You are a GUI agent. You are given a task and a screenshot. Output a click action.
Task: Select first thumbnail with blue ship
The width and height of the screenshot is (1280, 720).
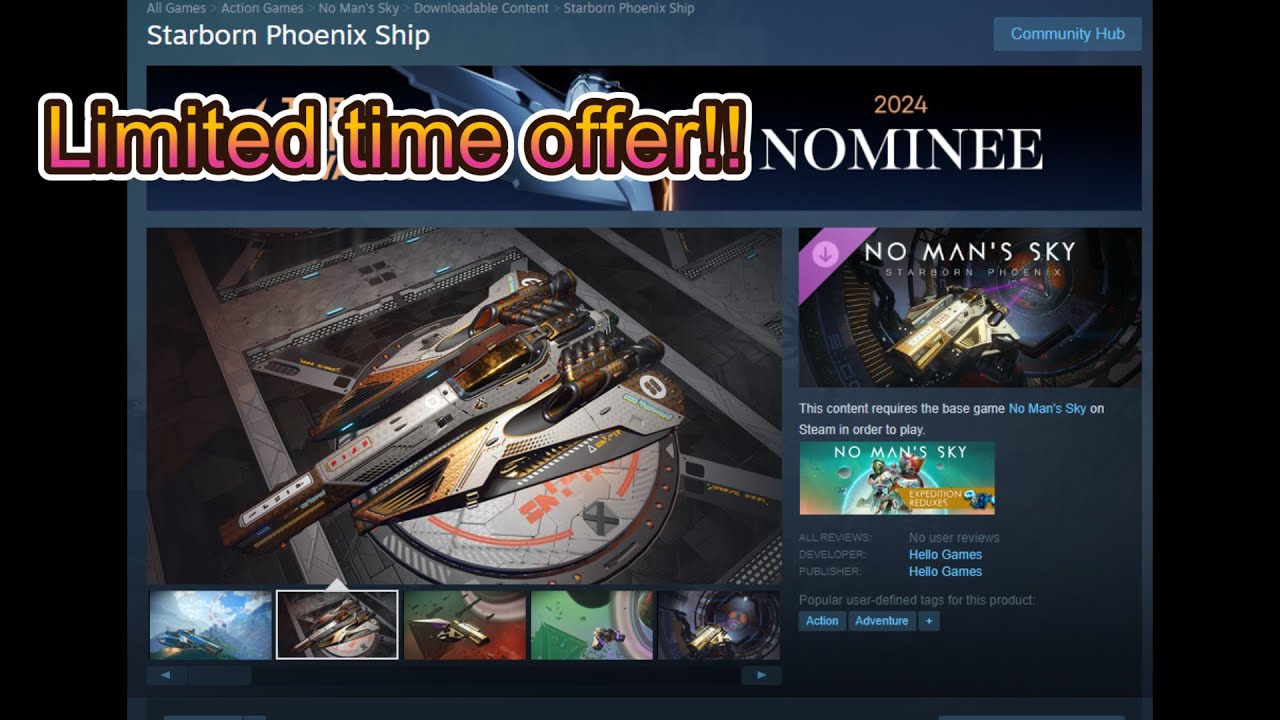click(x=211, y=625)
